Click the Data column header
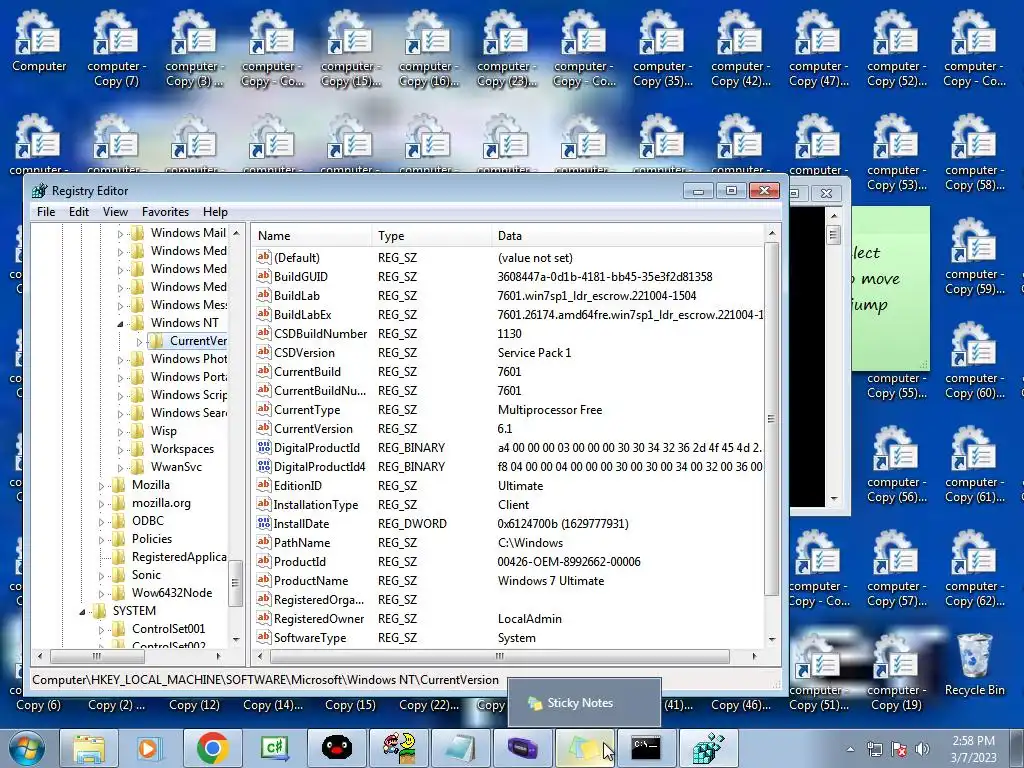This screenshot has width=1024, height=768. point(627,236)
